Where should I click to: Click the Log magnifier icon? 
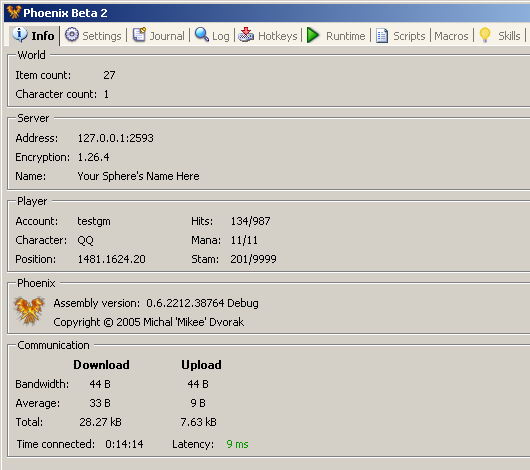click(x=202, y=35)
